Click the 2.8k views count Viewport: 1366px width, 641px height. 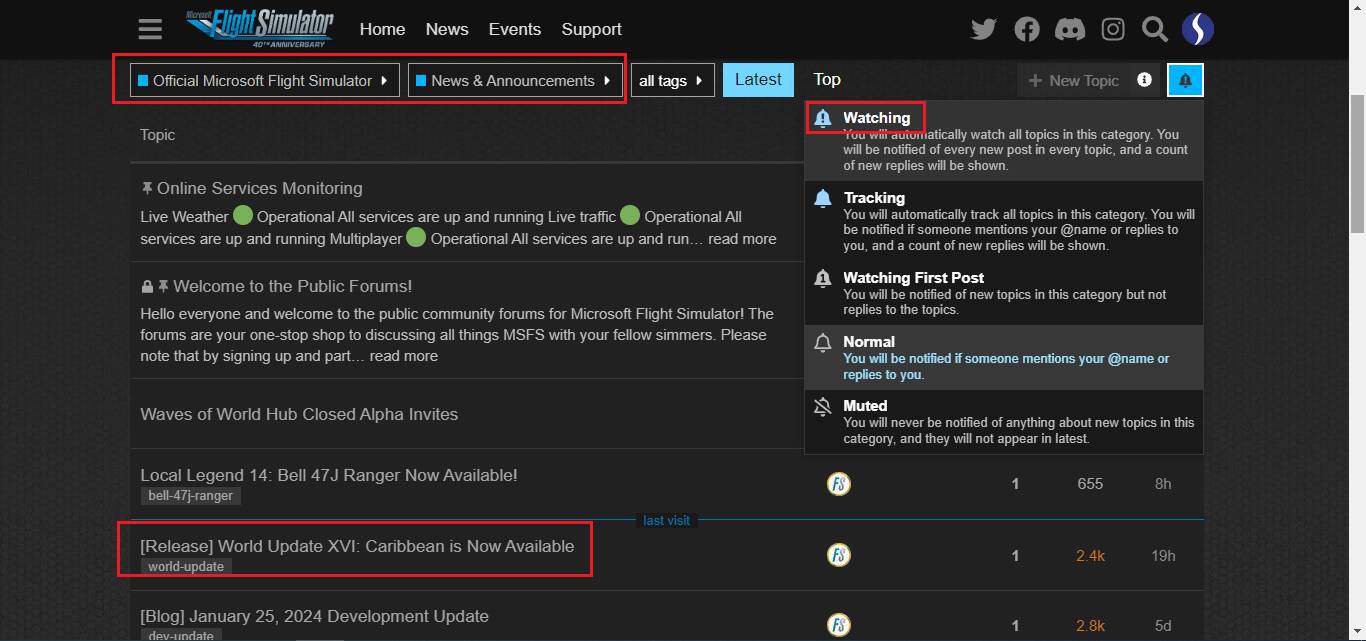point(1090,626)
